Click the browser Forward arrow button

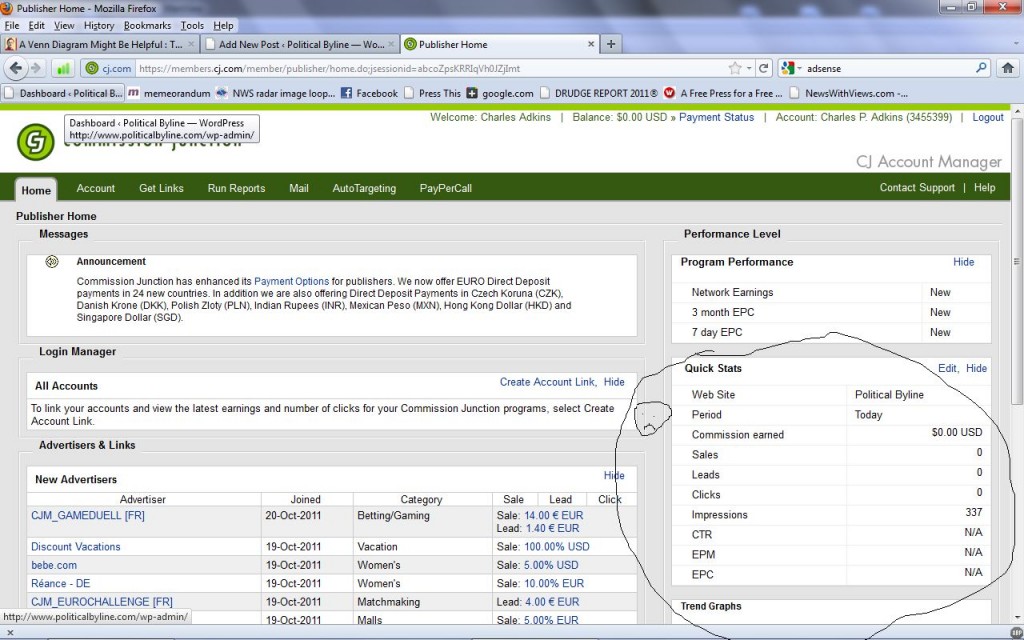click(x=36, y=68)
